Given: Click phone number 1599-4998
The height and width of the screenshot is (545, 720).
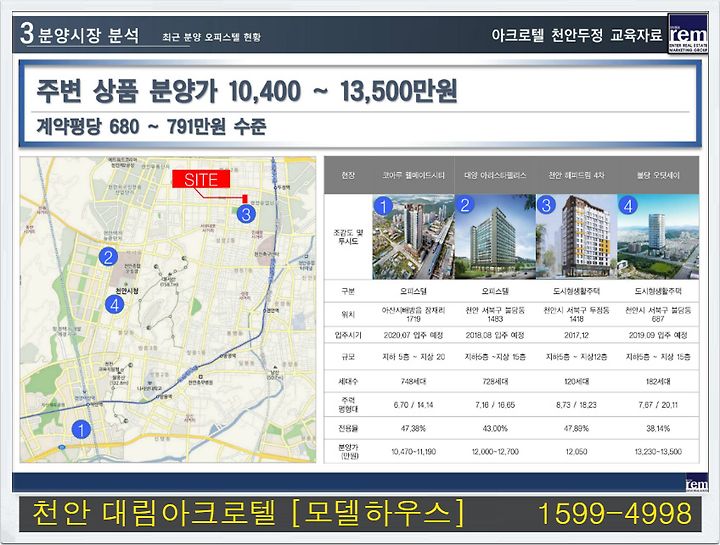Looking at the screenshot, I should point(615,513).
